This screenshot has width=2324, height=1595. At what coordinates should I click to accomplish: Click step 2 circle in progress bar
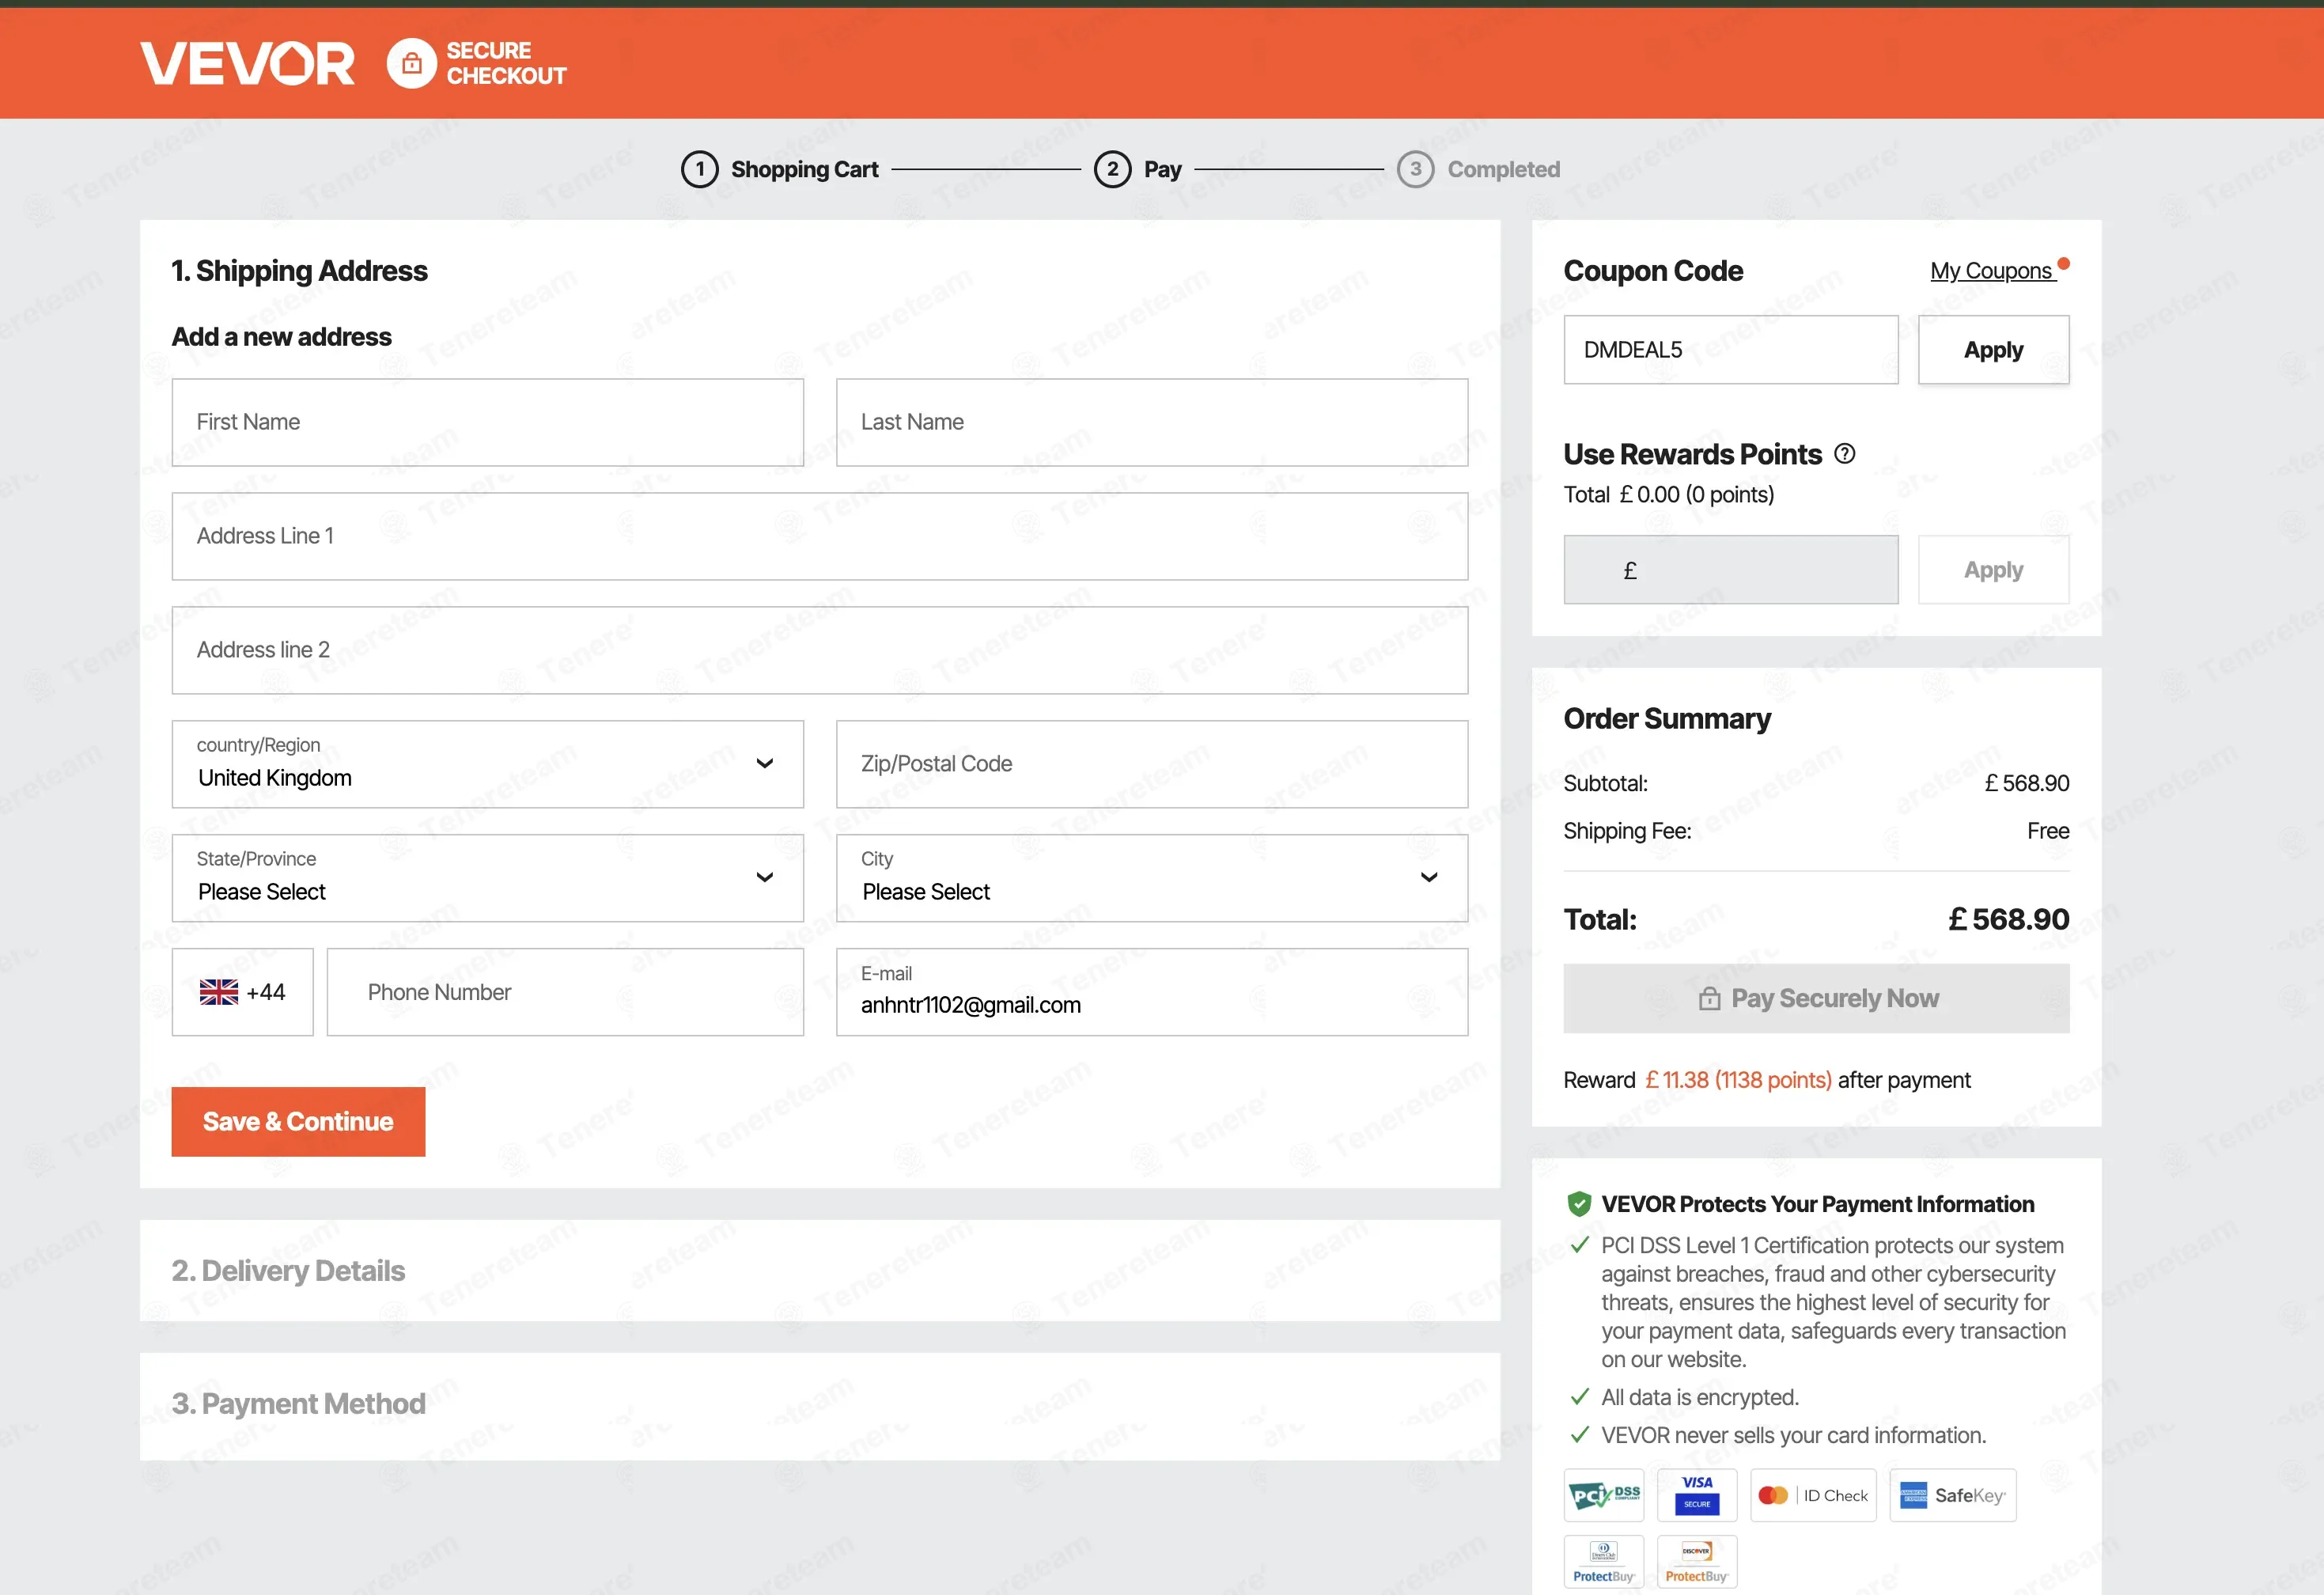click(1112, 169)
